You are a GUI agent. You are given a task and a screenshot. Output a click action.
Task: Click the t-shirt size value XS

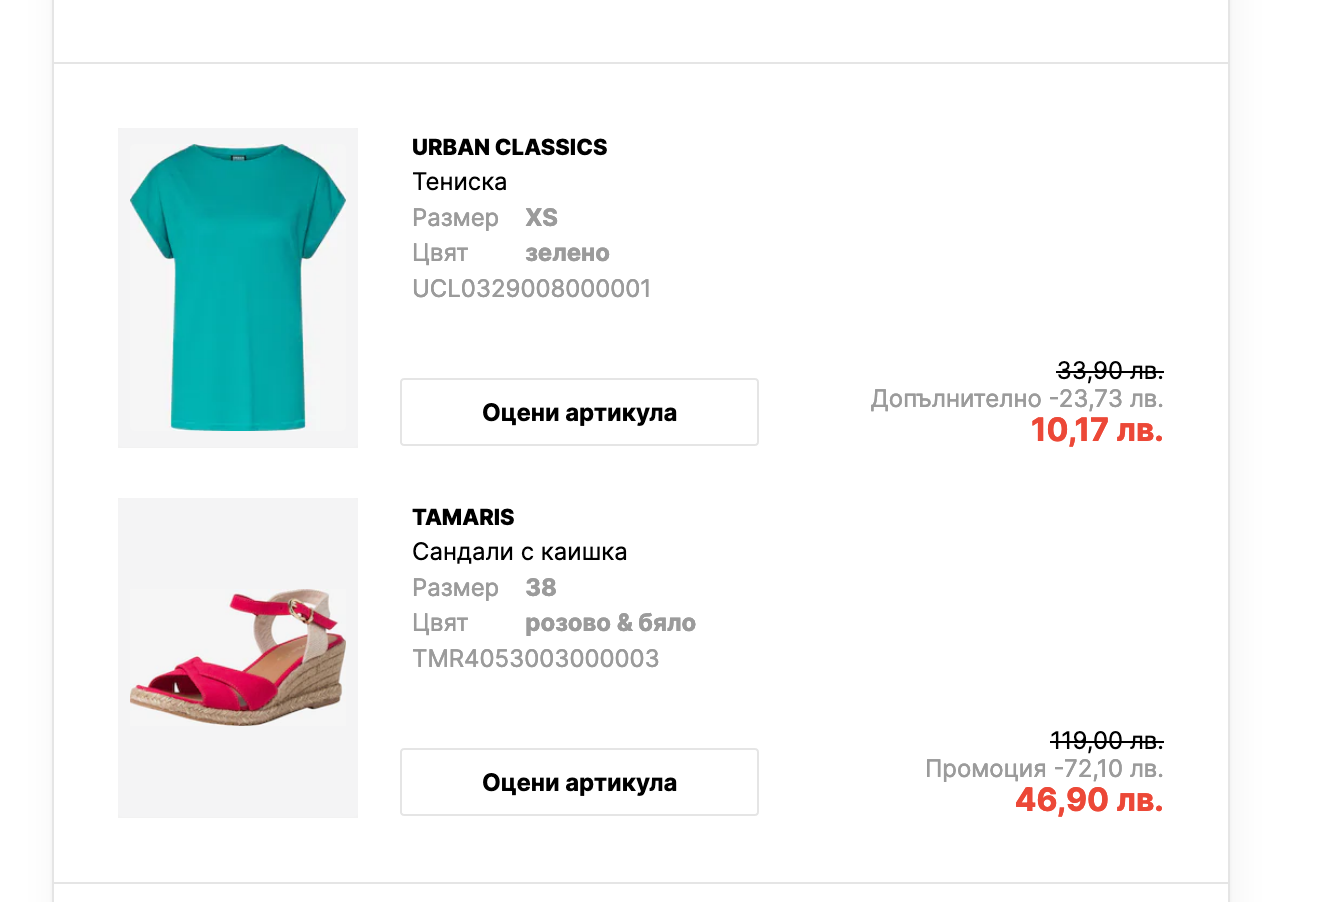click(541, 218)
